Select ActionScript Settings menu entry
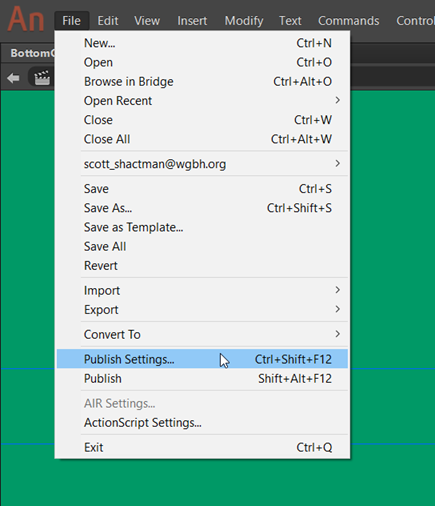435x506 pixels. click(x=202, y=423)
